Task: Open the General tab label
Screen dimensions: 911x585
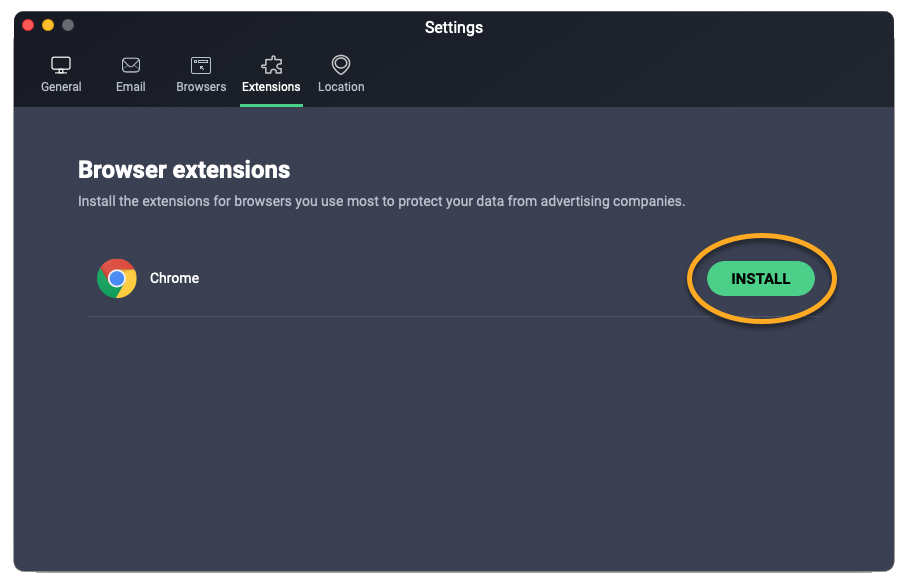Action: point(61,87)
